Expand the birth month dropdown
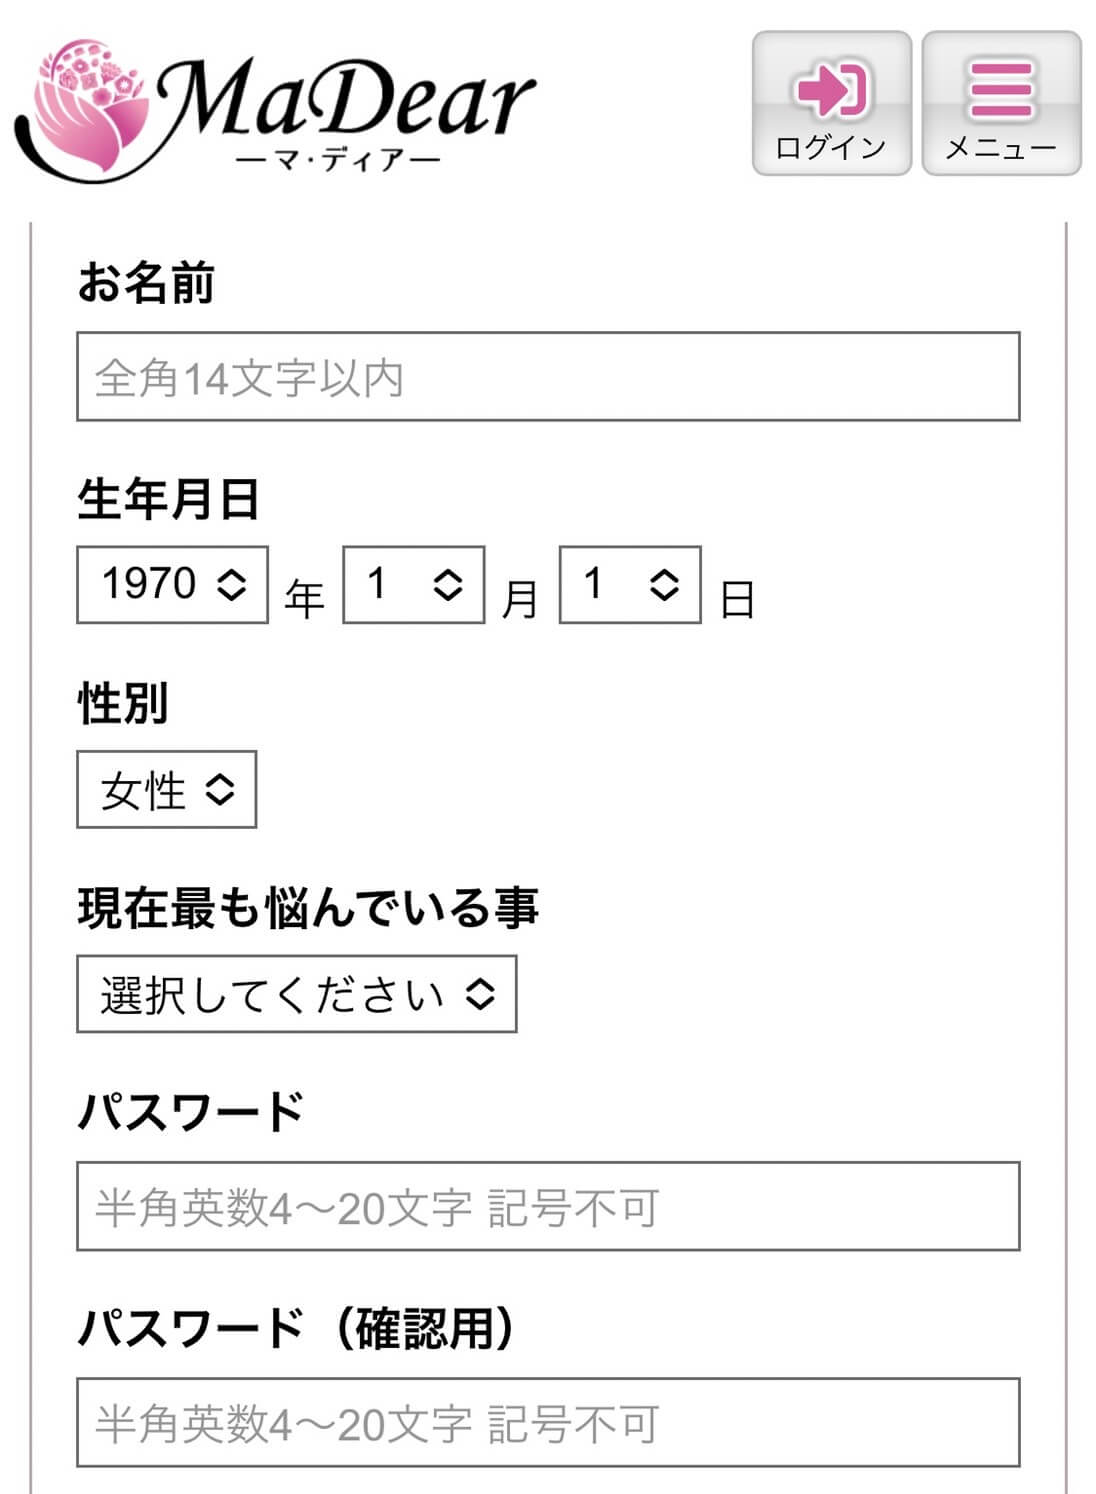The image size is (1096, 1494). pos(413,585)
